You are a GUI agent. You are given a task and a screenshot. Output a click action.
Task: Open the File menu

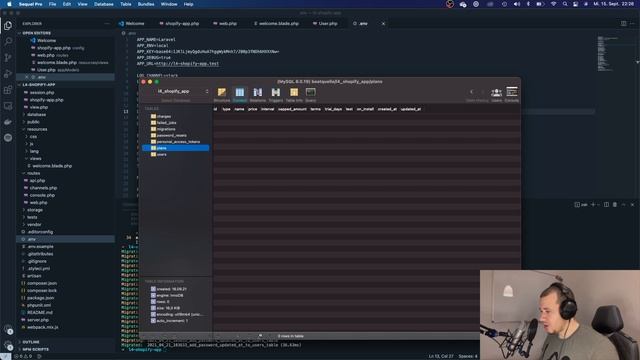(53, 4)
